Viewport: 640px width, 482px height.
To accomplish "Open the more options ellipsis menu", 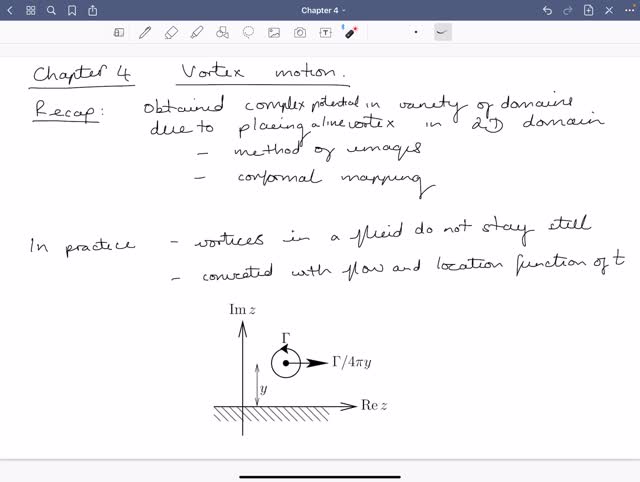I will (628, 10).
